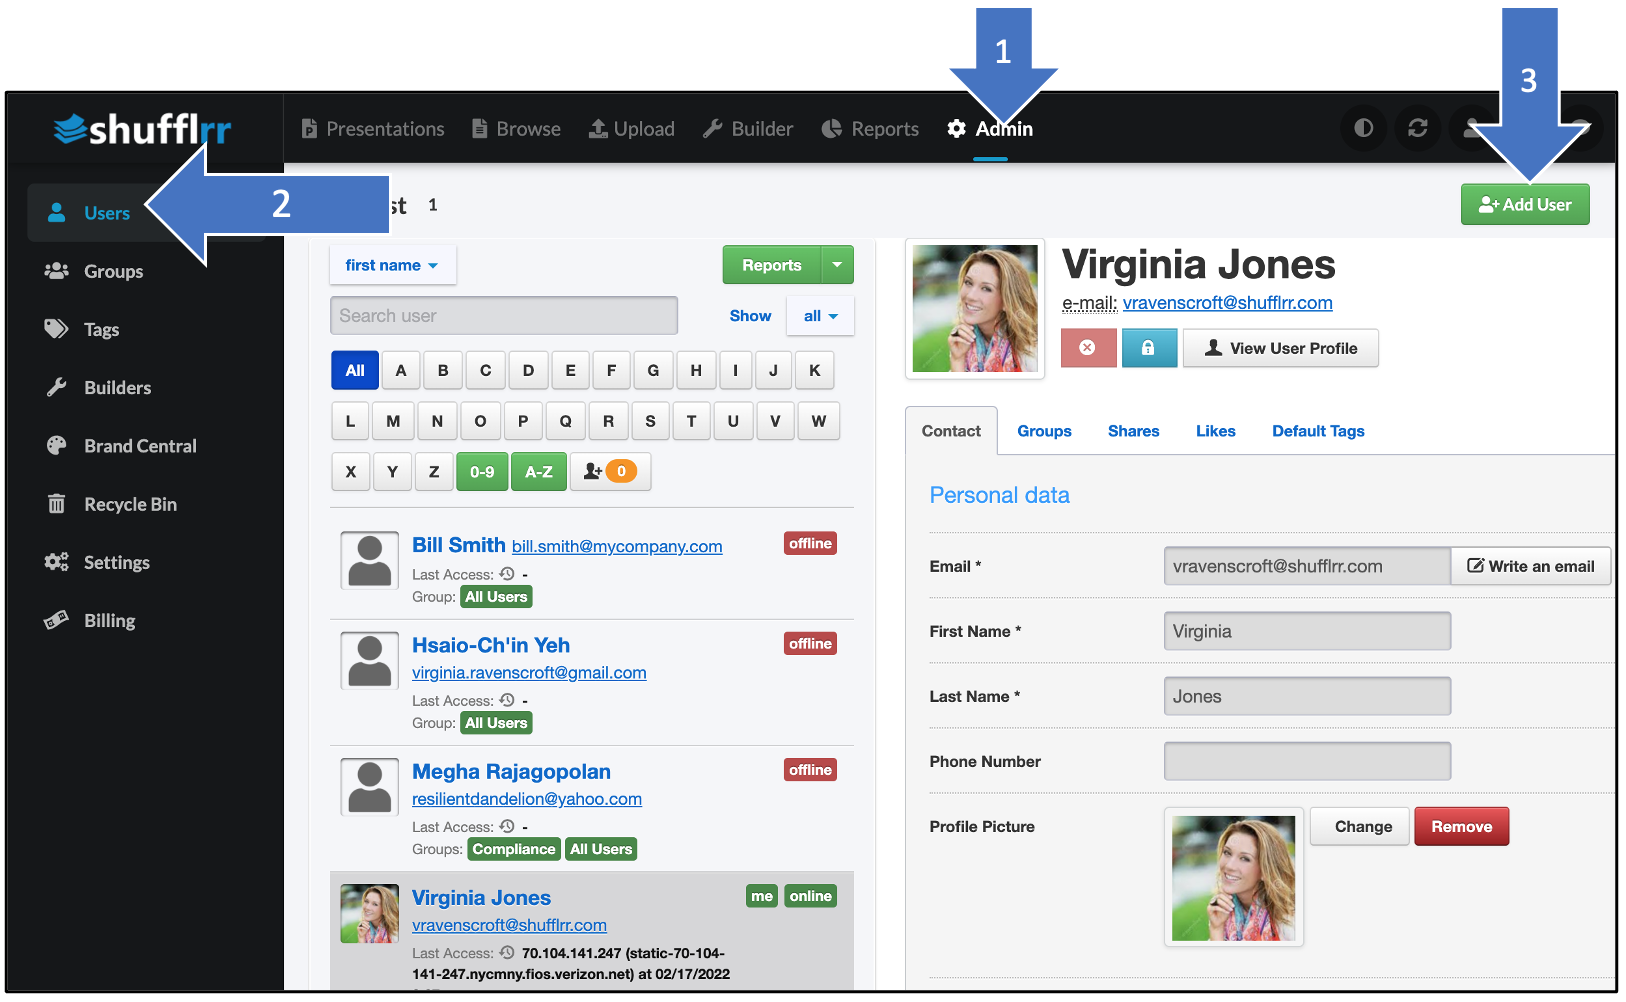The width and height of the screenshot is (1626, 1002).
Task: Click bill.smith@mycompany.com email link
Action: click(x=617, y=547)
